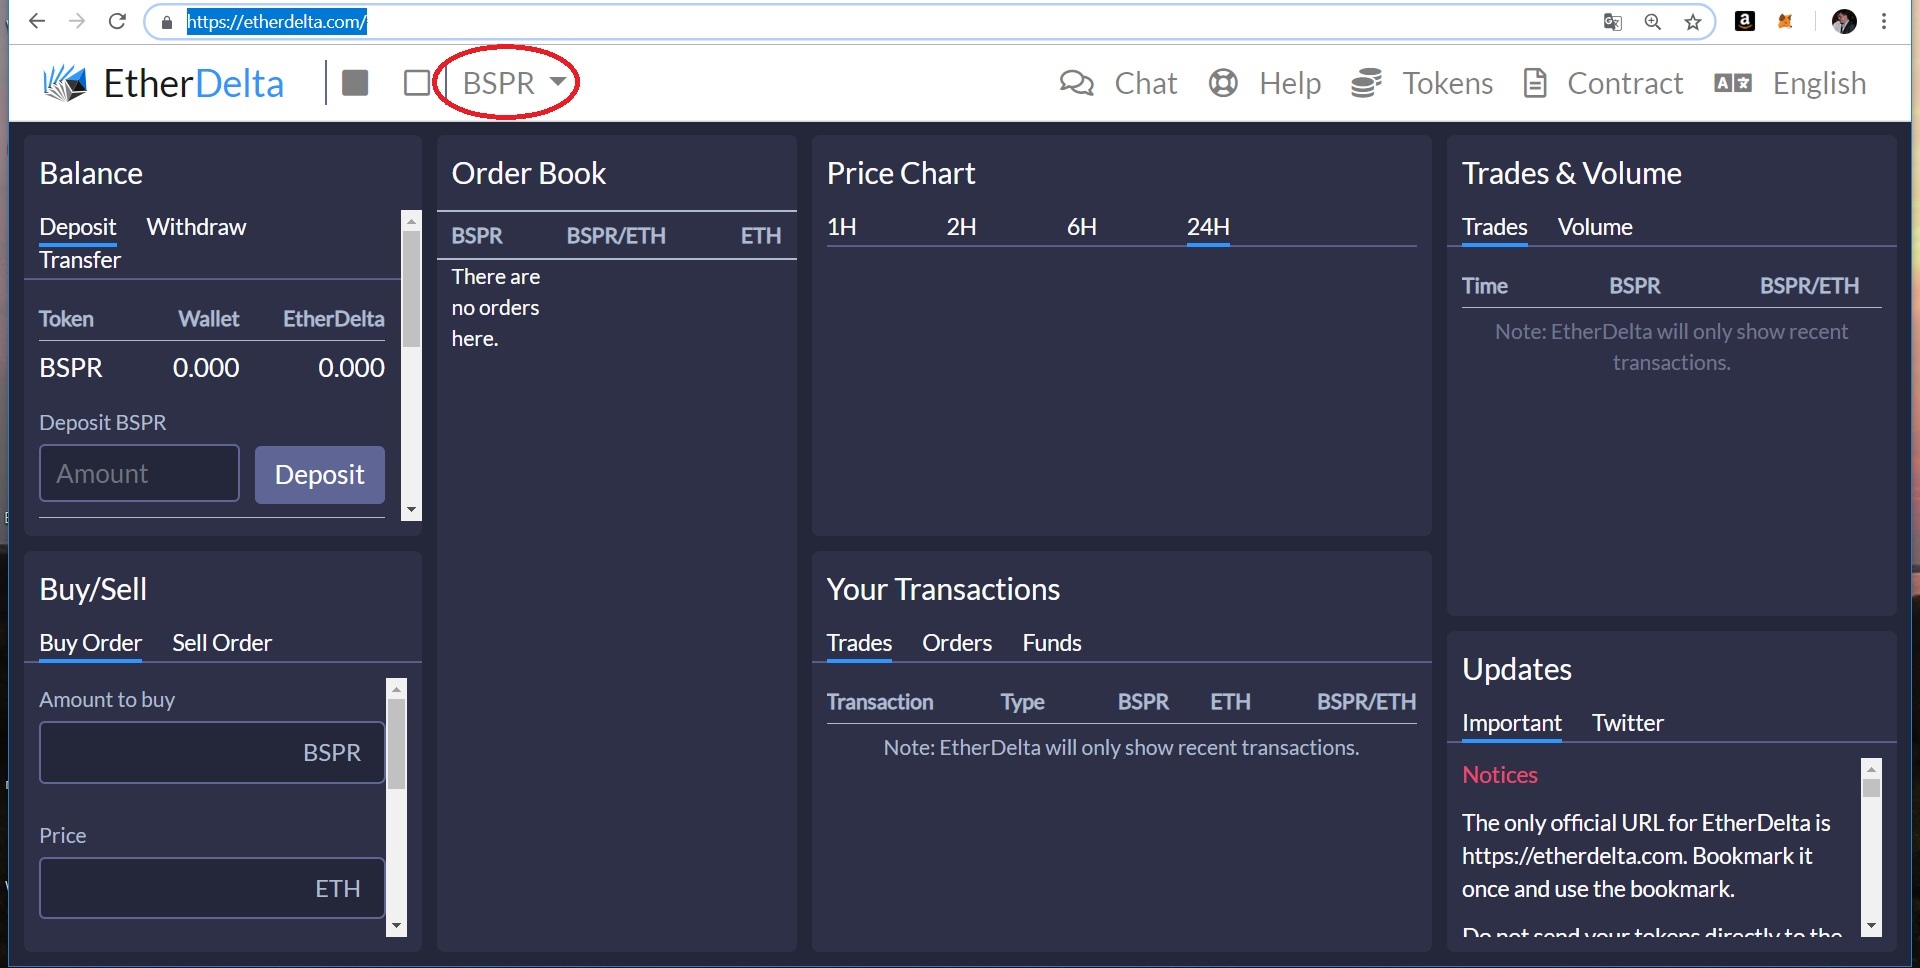The image size is (1920, 968).
Task: Click the Notices heading in Updates
Action: (1500, 775)
